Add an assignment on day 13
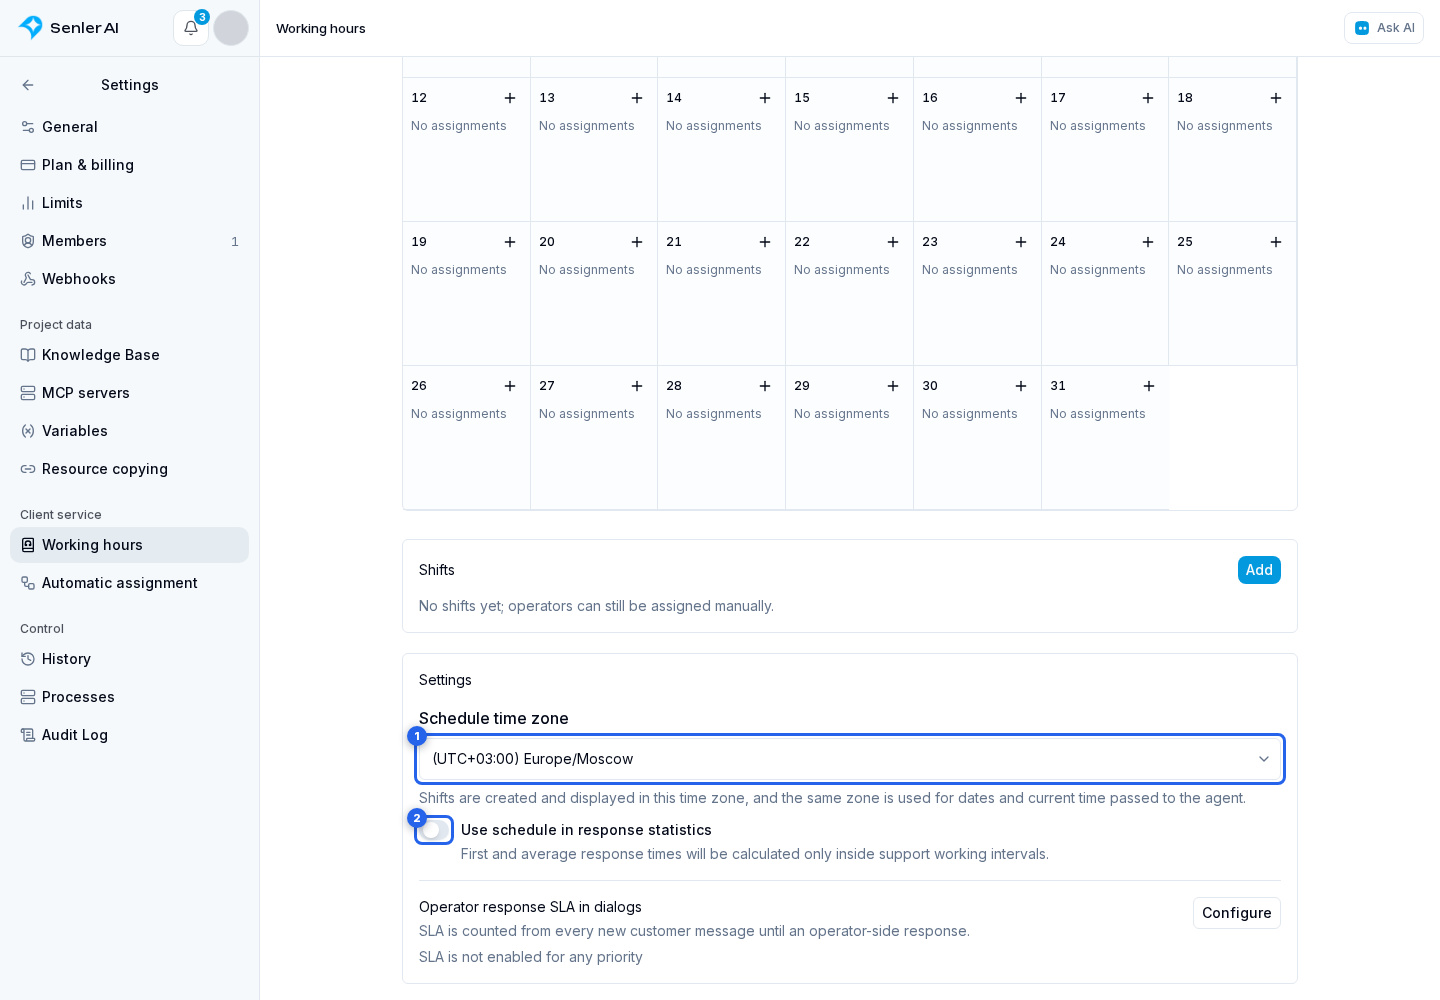Image resolution: width=1440 pixels, height=1000 pixels. (x=637, y=98)
